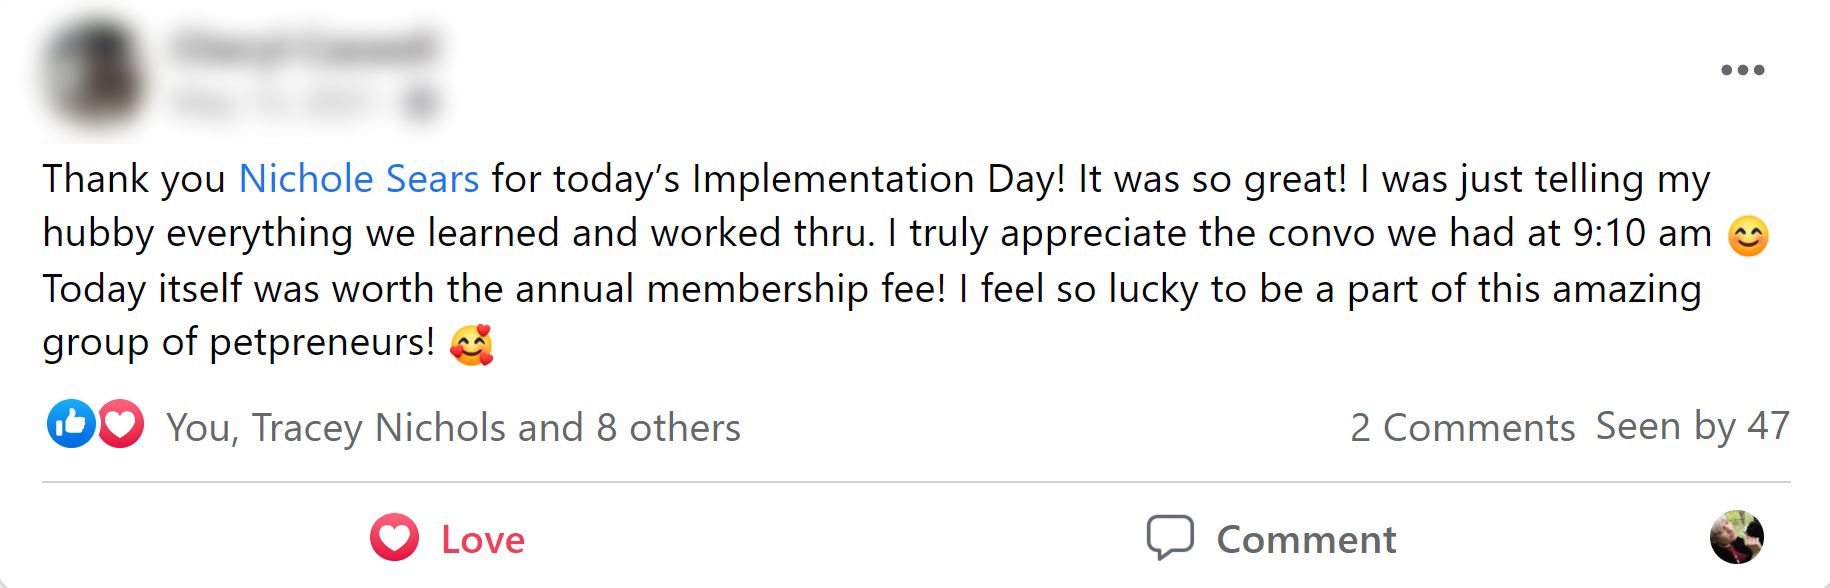Viewport: 1830px width, 588px height.
Task: Click the blurred author name
Action: [304, 47]
